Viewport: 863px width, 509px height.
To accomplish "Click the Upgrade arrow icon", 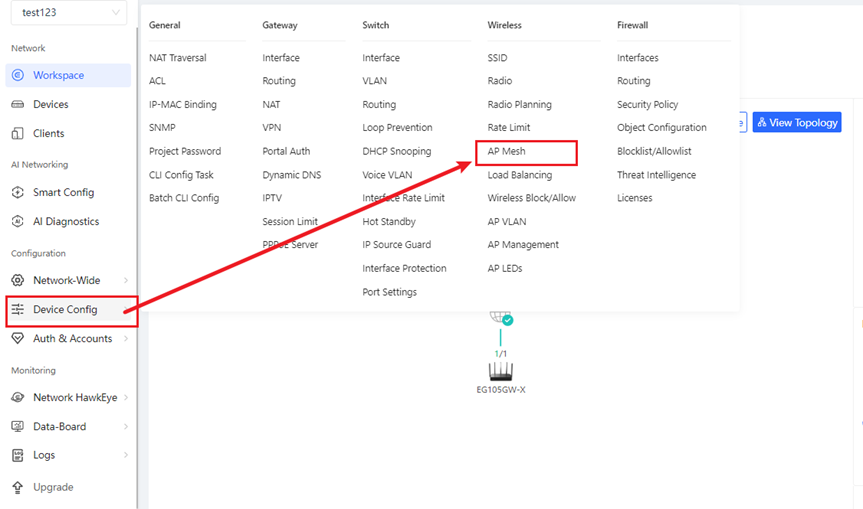I will [x=18, y=487].
